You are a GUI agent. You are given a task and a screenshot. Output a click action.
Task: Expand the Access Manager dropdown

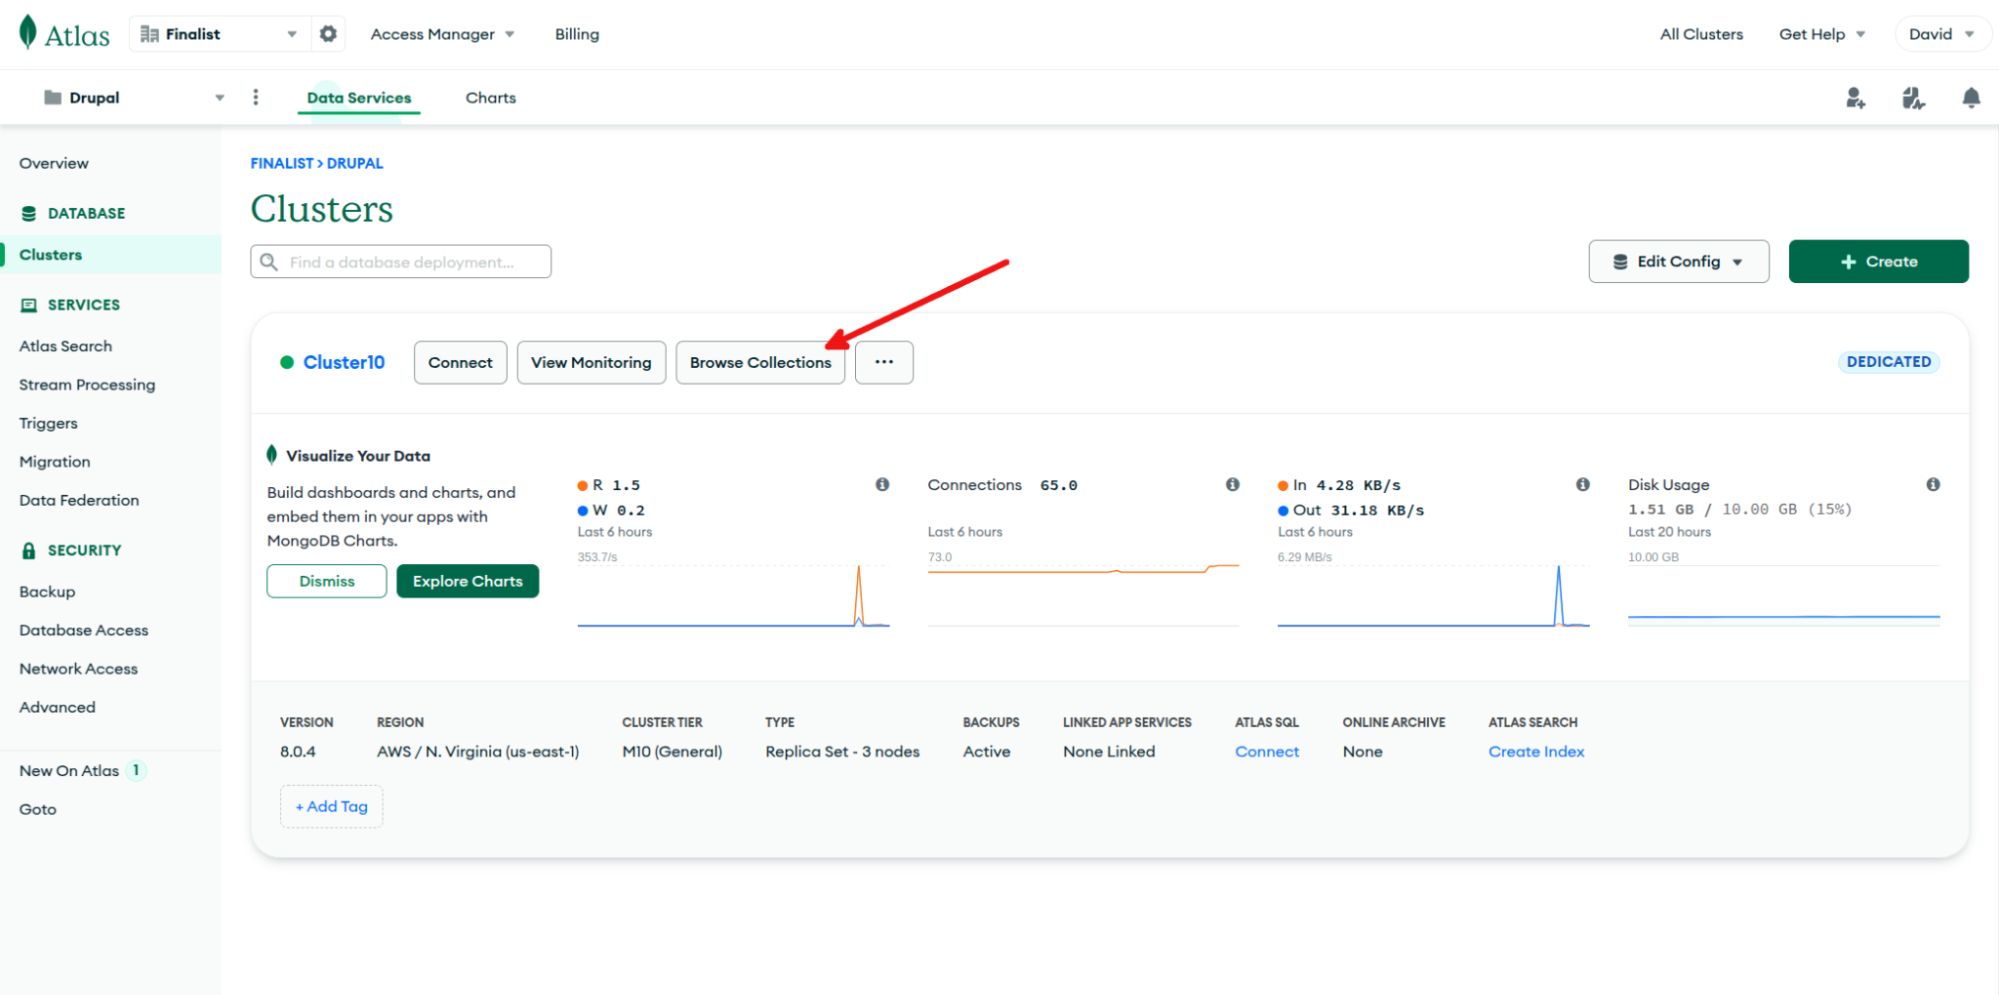pos(442,34)
